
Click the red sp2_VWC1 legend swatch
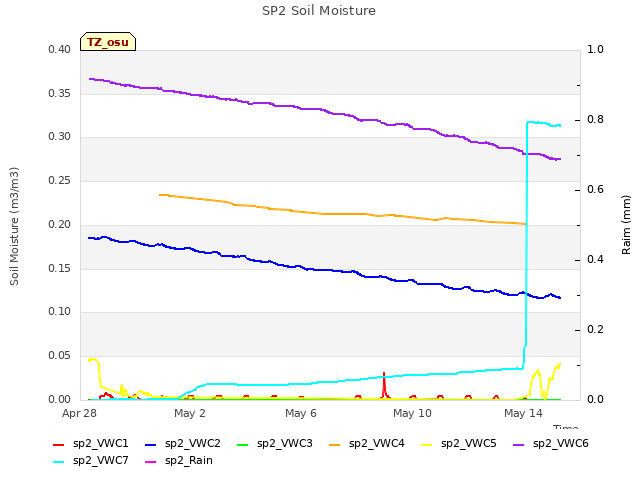[59, 445]
